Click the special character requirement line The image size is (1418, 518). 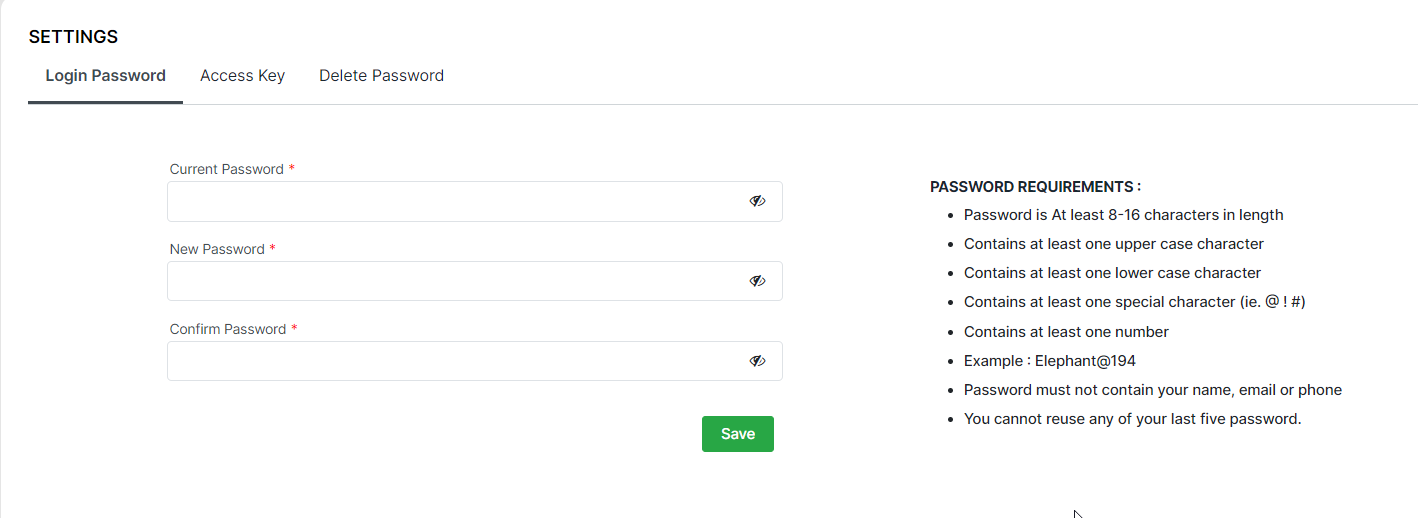coord(1134,302)
